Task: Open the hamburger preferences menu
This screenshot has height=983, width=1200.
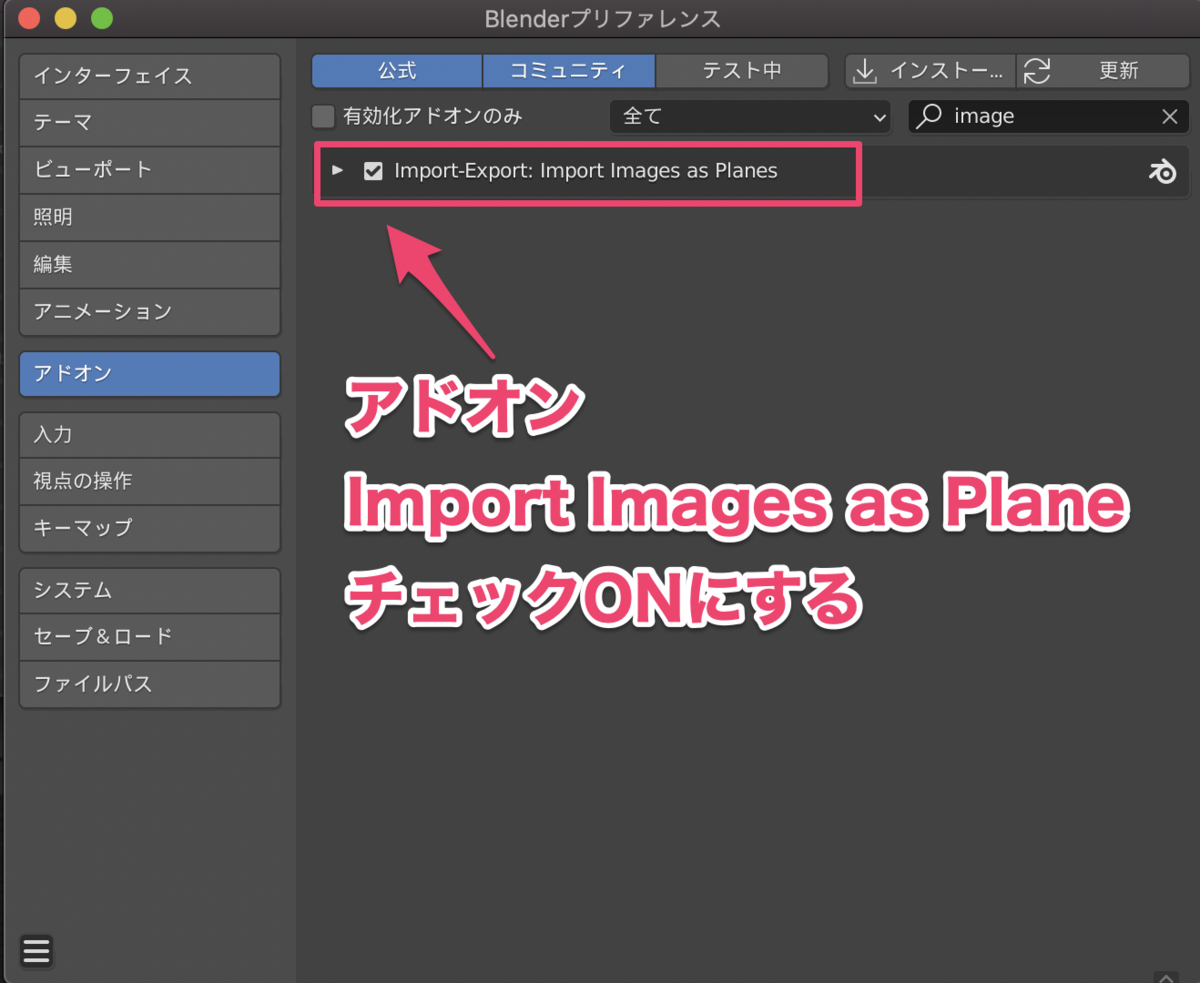Action: pos(36,951)
